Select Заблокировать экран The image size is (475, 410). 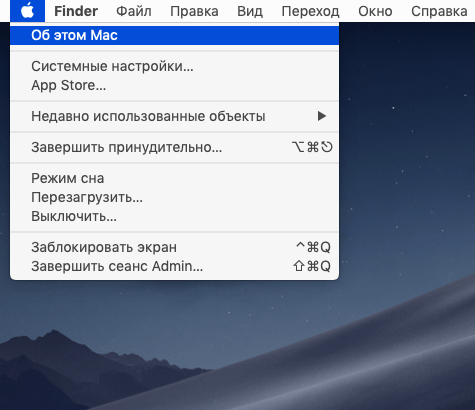coord(174,247)
